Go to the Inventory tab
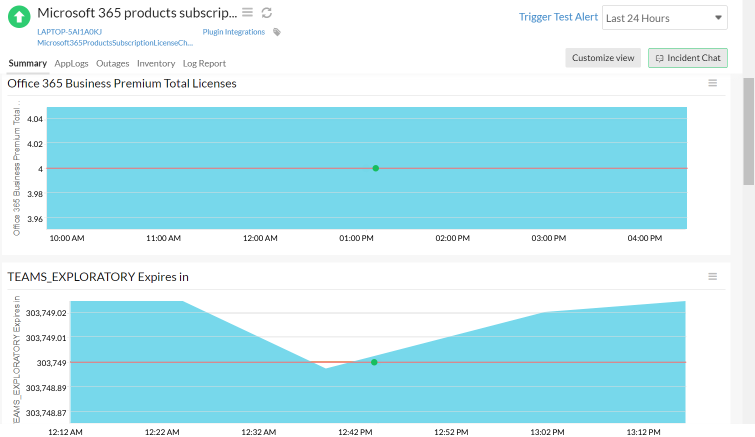The height and width of the screenshot is (437, 755). 156,64
